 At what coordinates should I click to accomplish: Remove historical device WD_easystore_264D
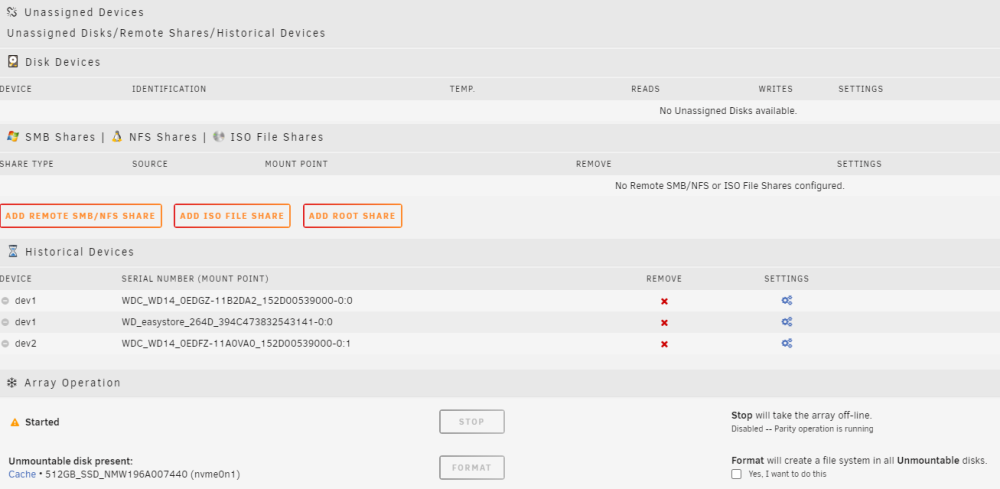(664, 323)
